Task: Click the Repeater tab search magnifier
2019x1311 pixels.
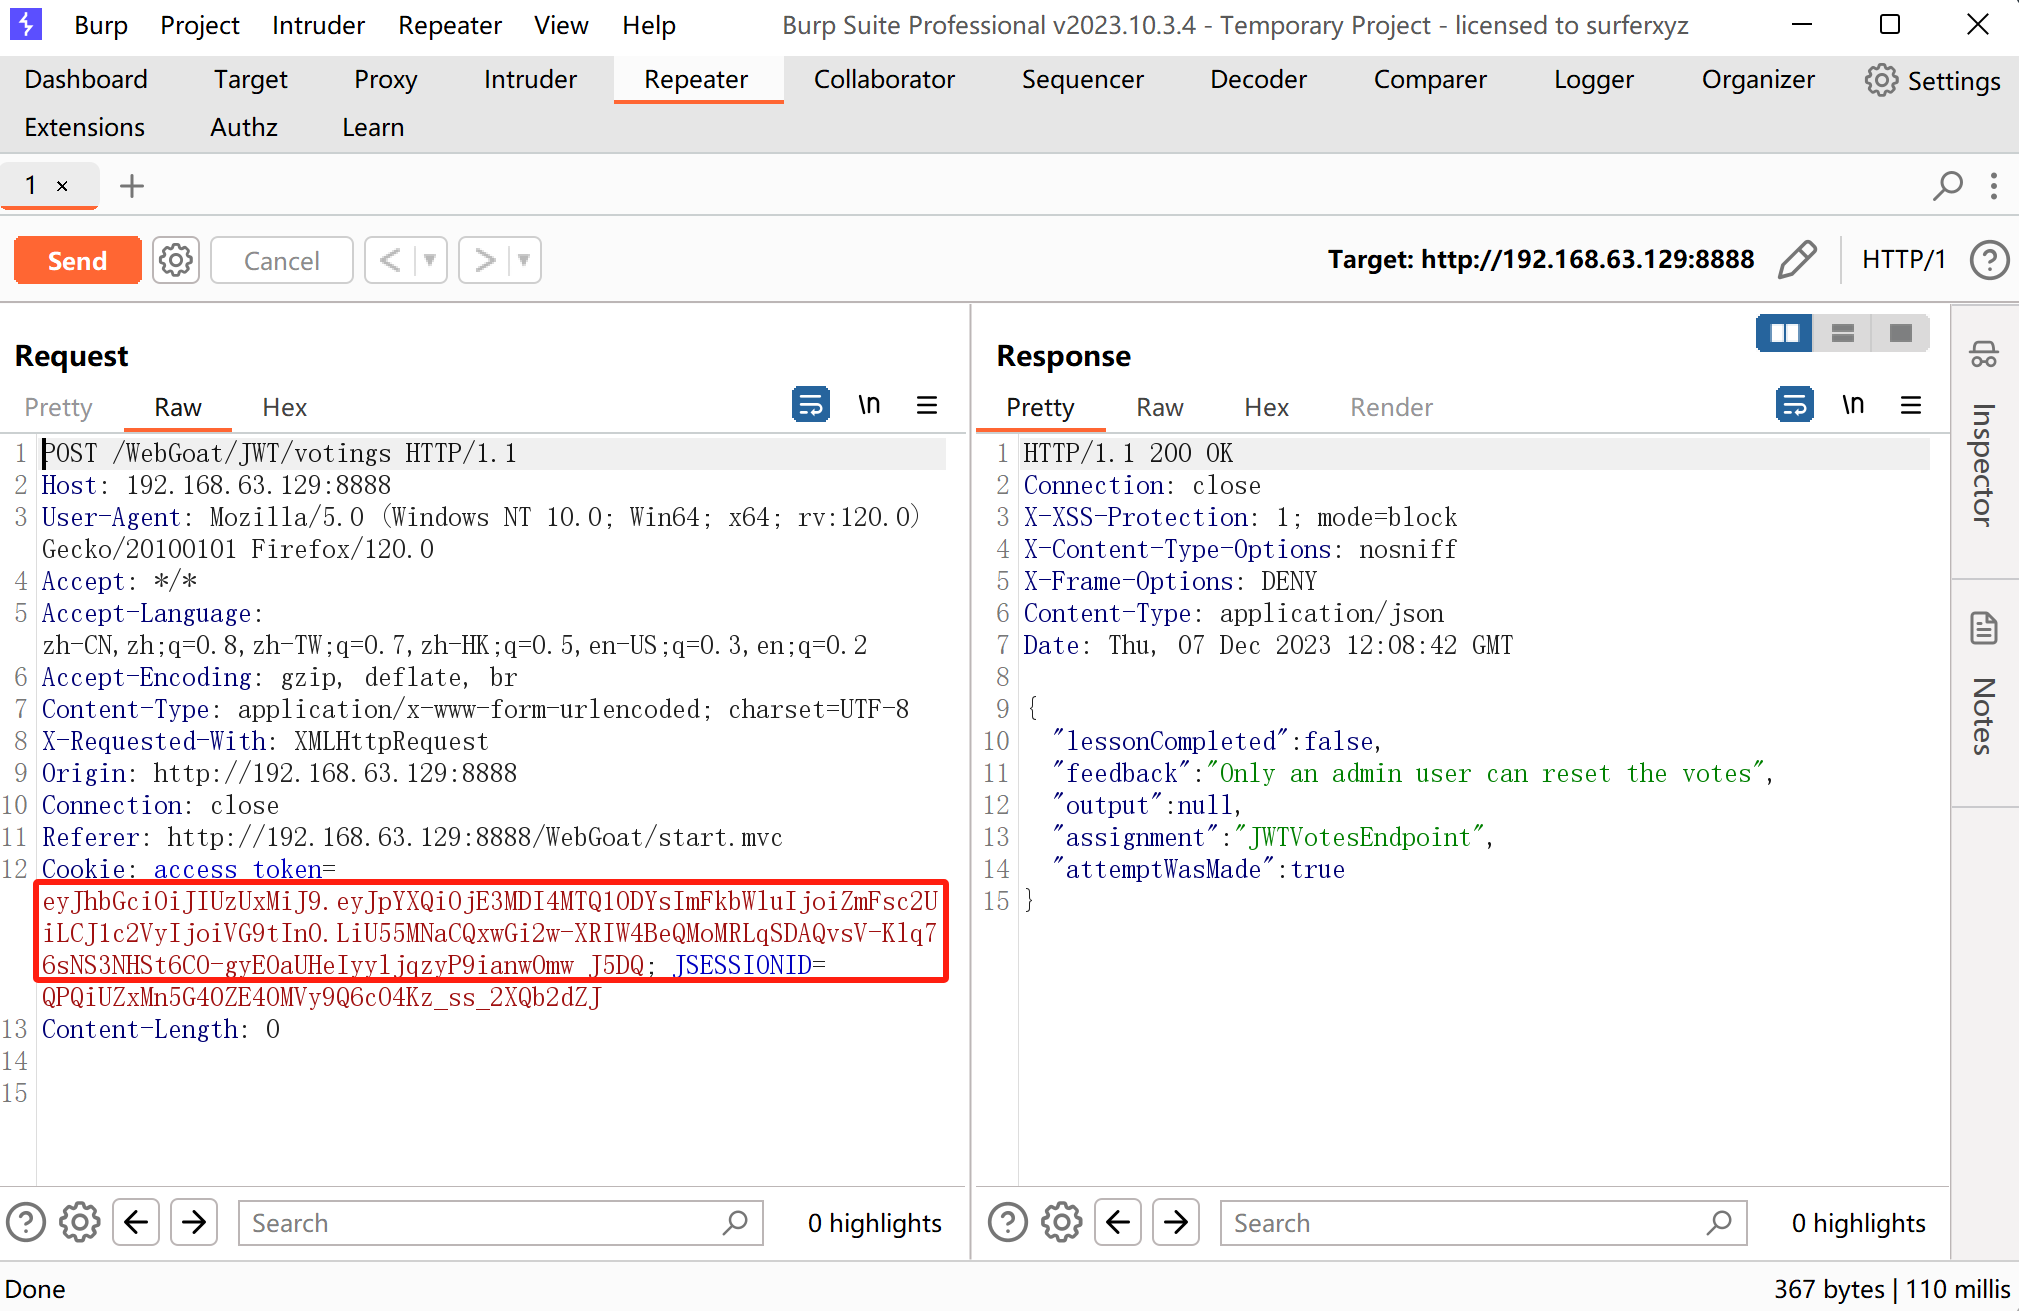Action: [x=1947, y=186]
